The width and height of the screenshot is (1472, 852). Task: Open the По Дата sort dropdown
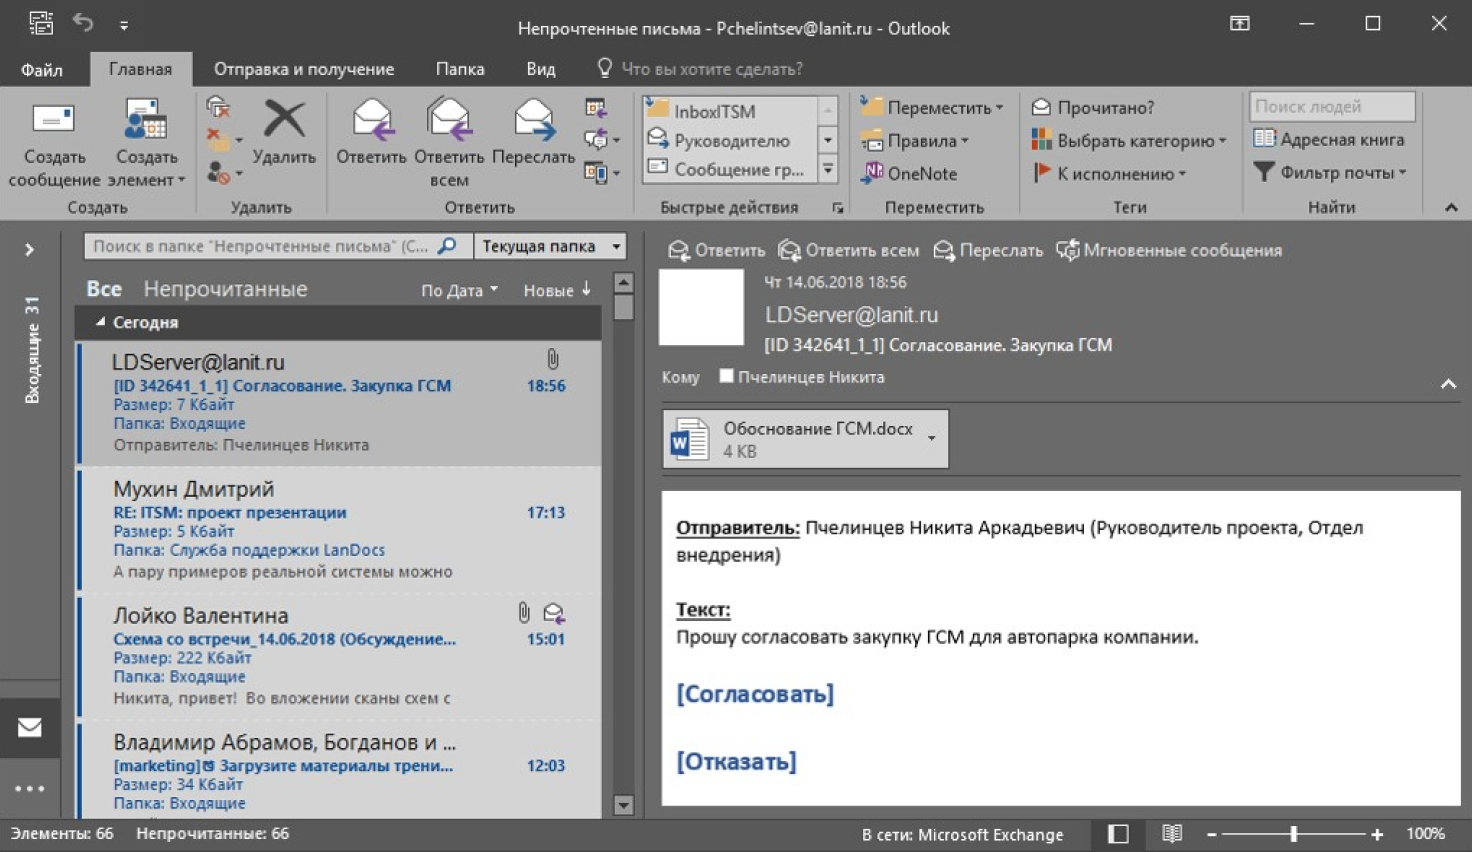tap(459, 290)
